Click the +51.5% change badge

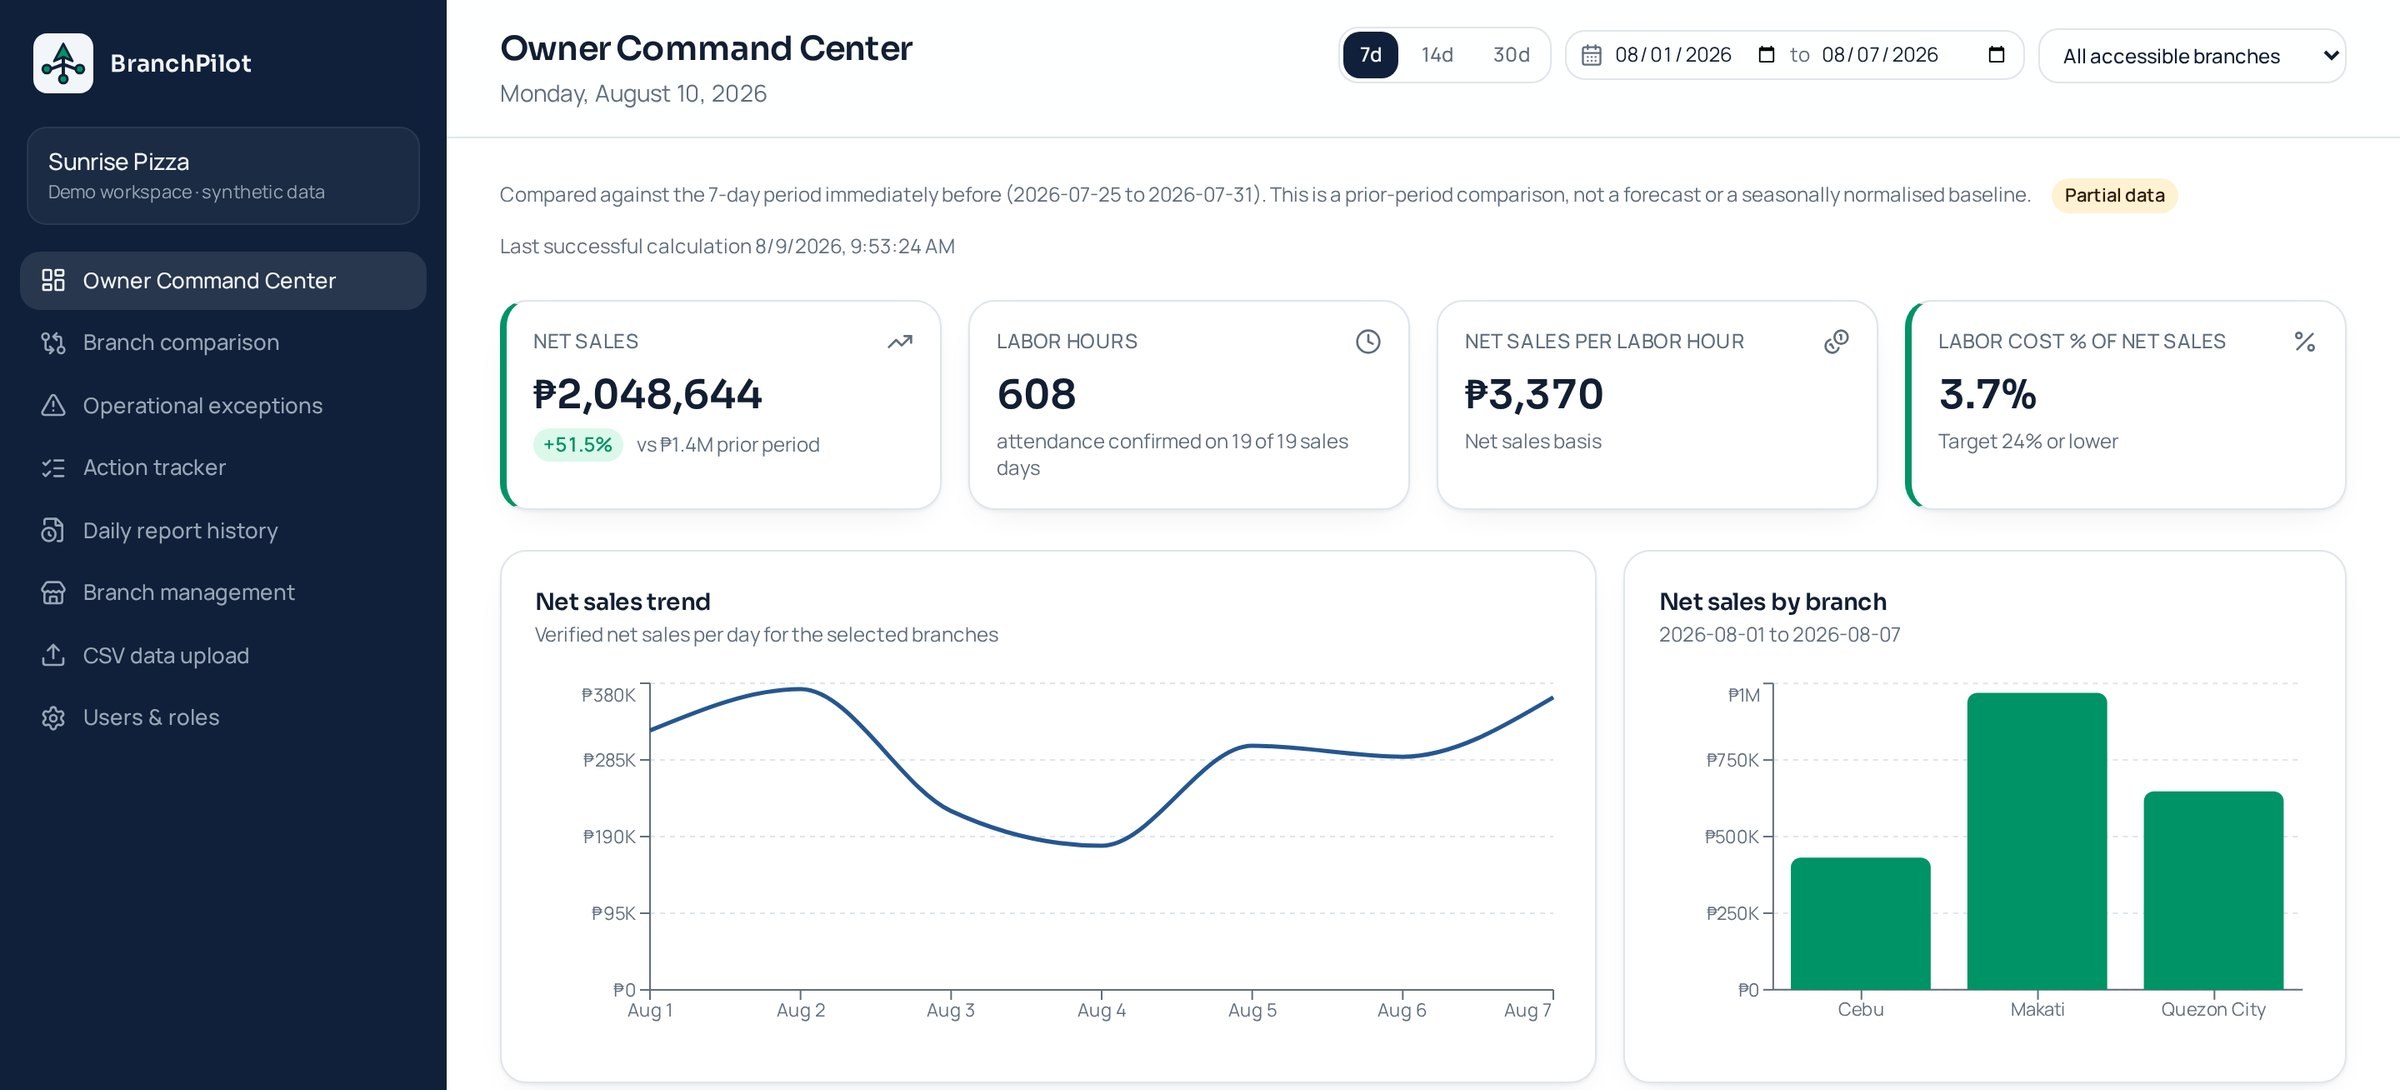click(578, 444)
